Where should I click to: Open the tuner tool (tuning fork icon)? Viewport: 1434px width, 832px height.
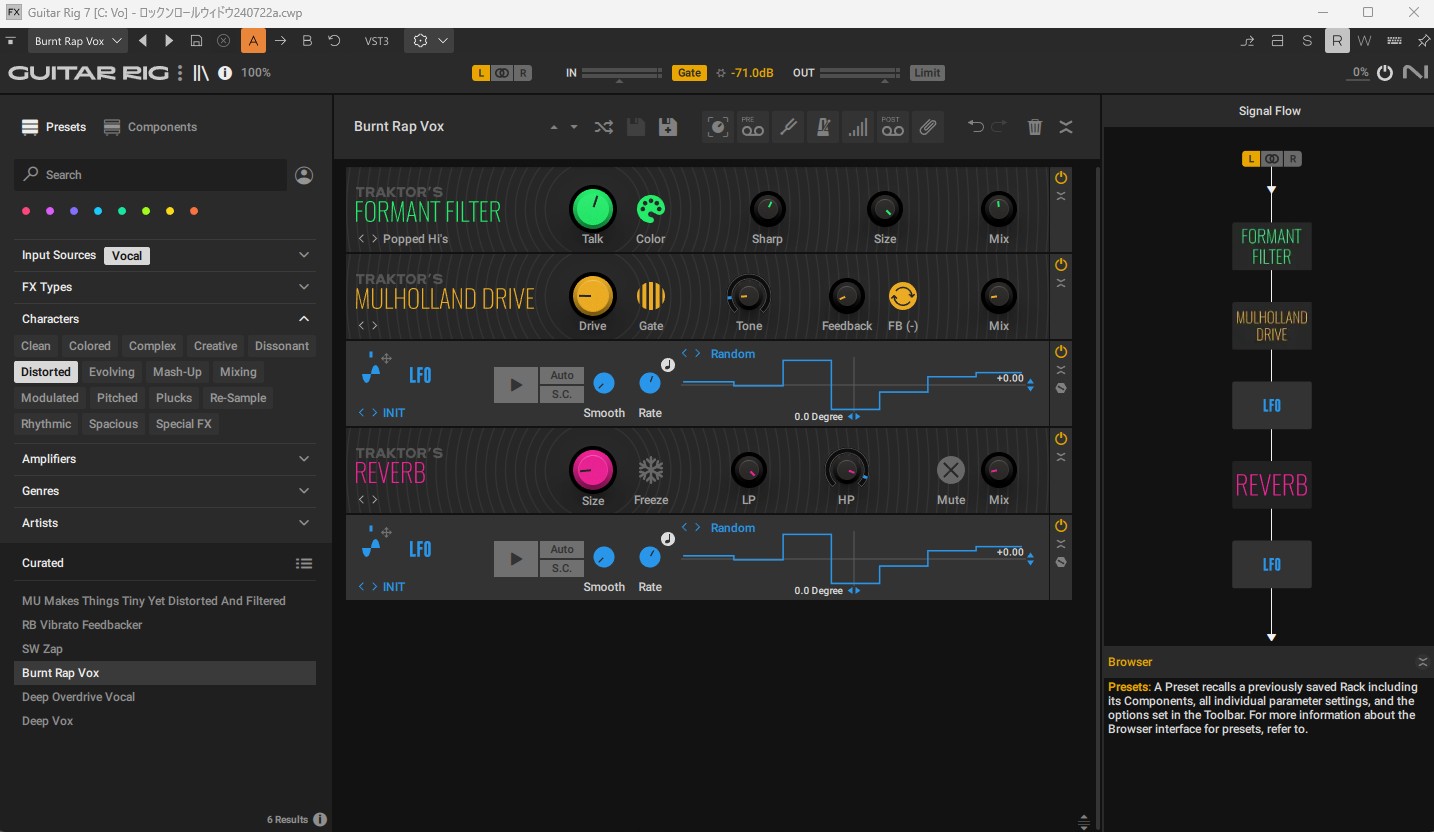[788, 127]
